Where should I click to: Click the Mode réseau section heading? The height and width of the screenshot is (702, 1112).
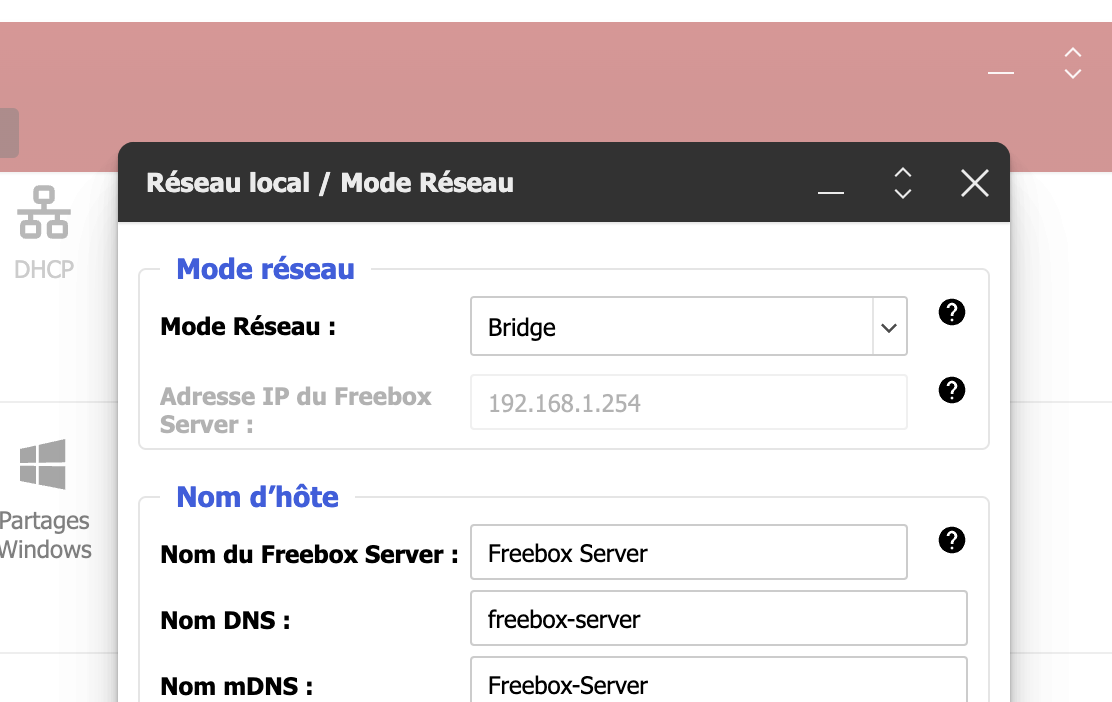(265, 269)
